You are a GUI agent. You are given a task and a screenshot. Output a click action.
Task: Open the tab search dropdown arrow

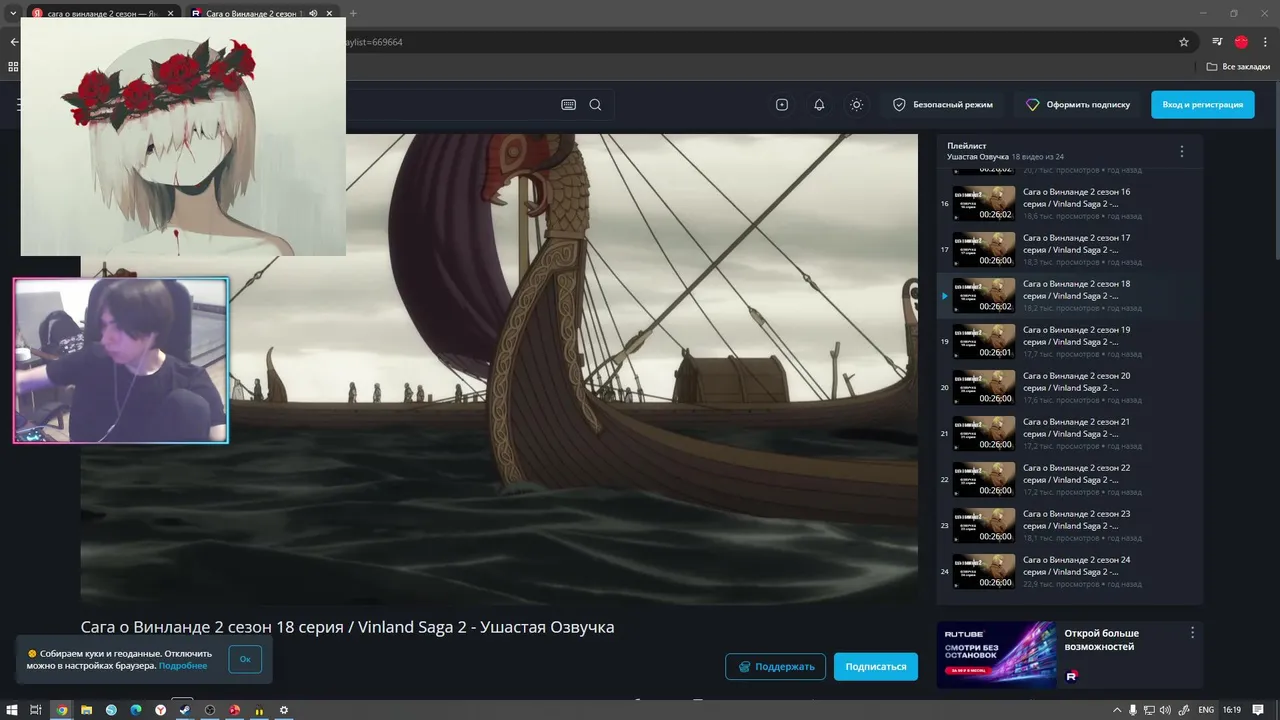tap(13, 13)
